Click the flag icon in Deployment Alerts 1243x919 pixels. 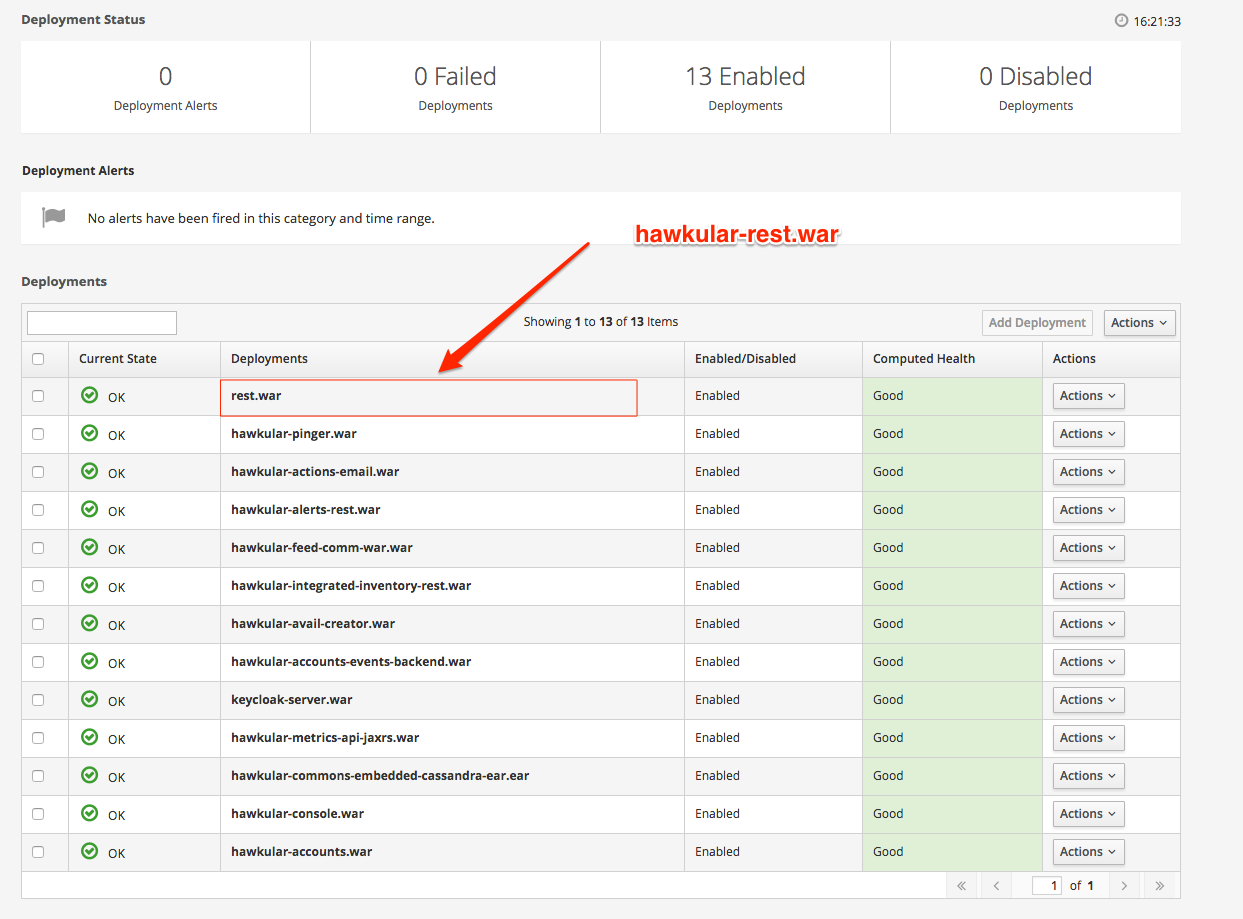click(x=53, y=217)
